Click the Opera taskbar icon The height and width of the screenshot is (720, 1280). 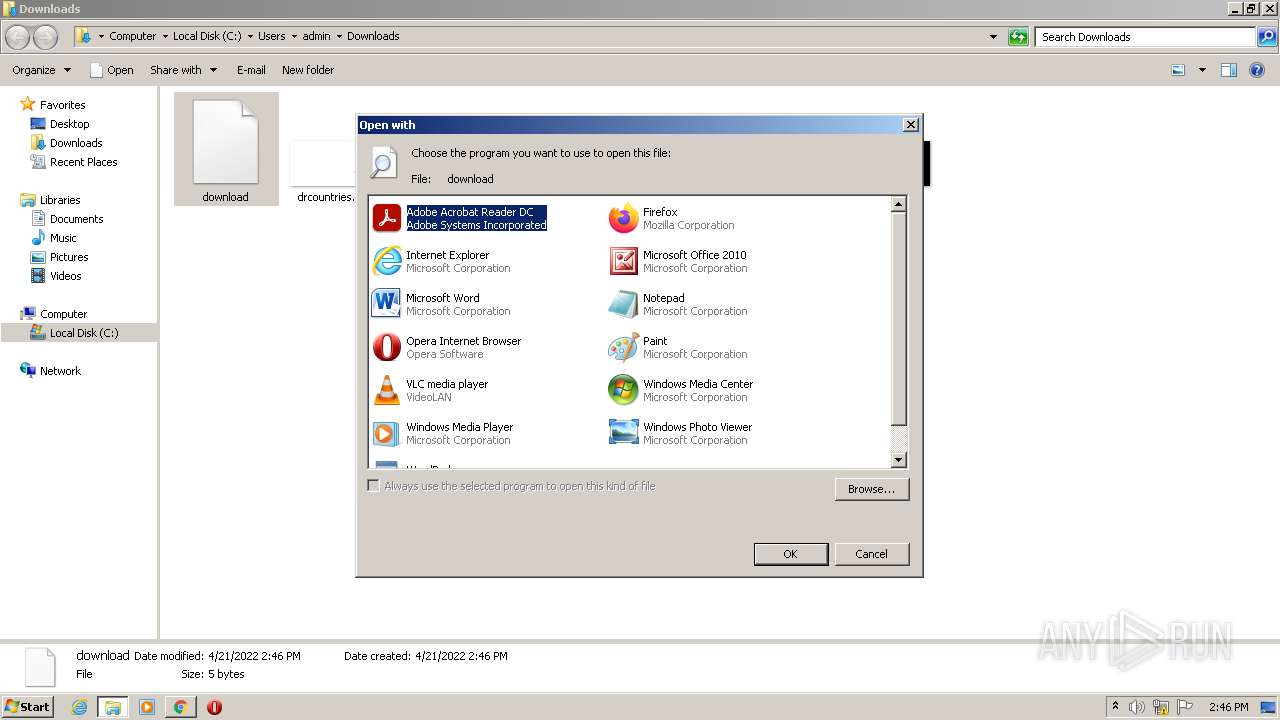click(214, 707)
